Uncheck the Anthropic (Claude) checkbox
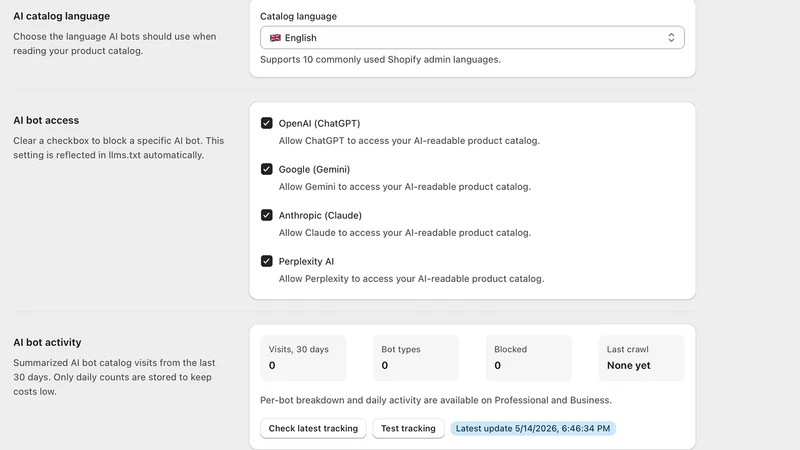The image size is (800, 450). pyautogui.click(x=266, y=215)
